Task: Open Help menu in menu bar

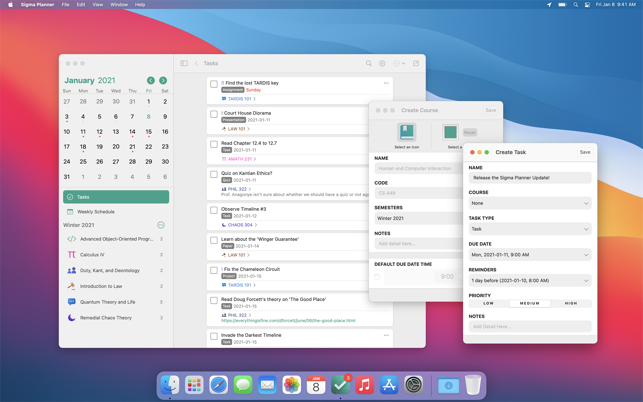Action: [140, 5]
